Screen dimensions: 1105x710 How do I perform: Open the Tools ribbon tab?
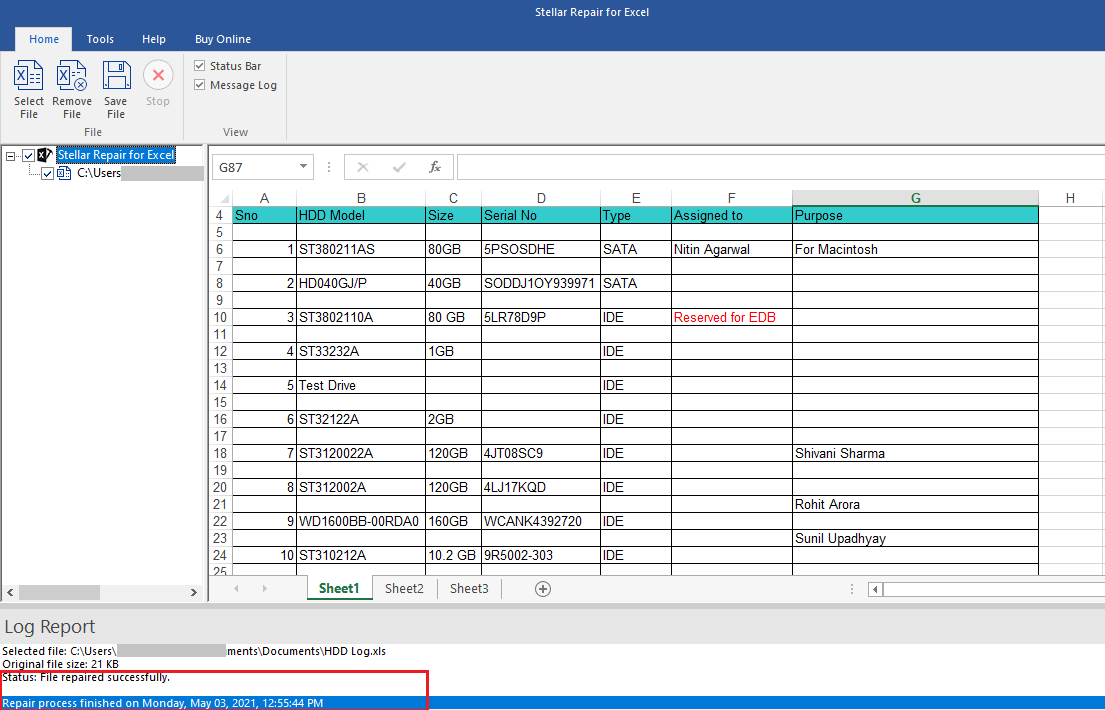100,39
